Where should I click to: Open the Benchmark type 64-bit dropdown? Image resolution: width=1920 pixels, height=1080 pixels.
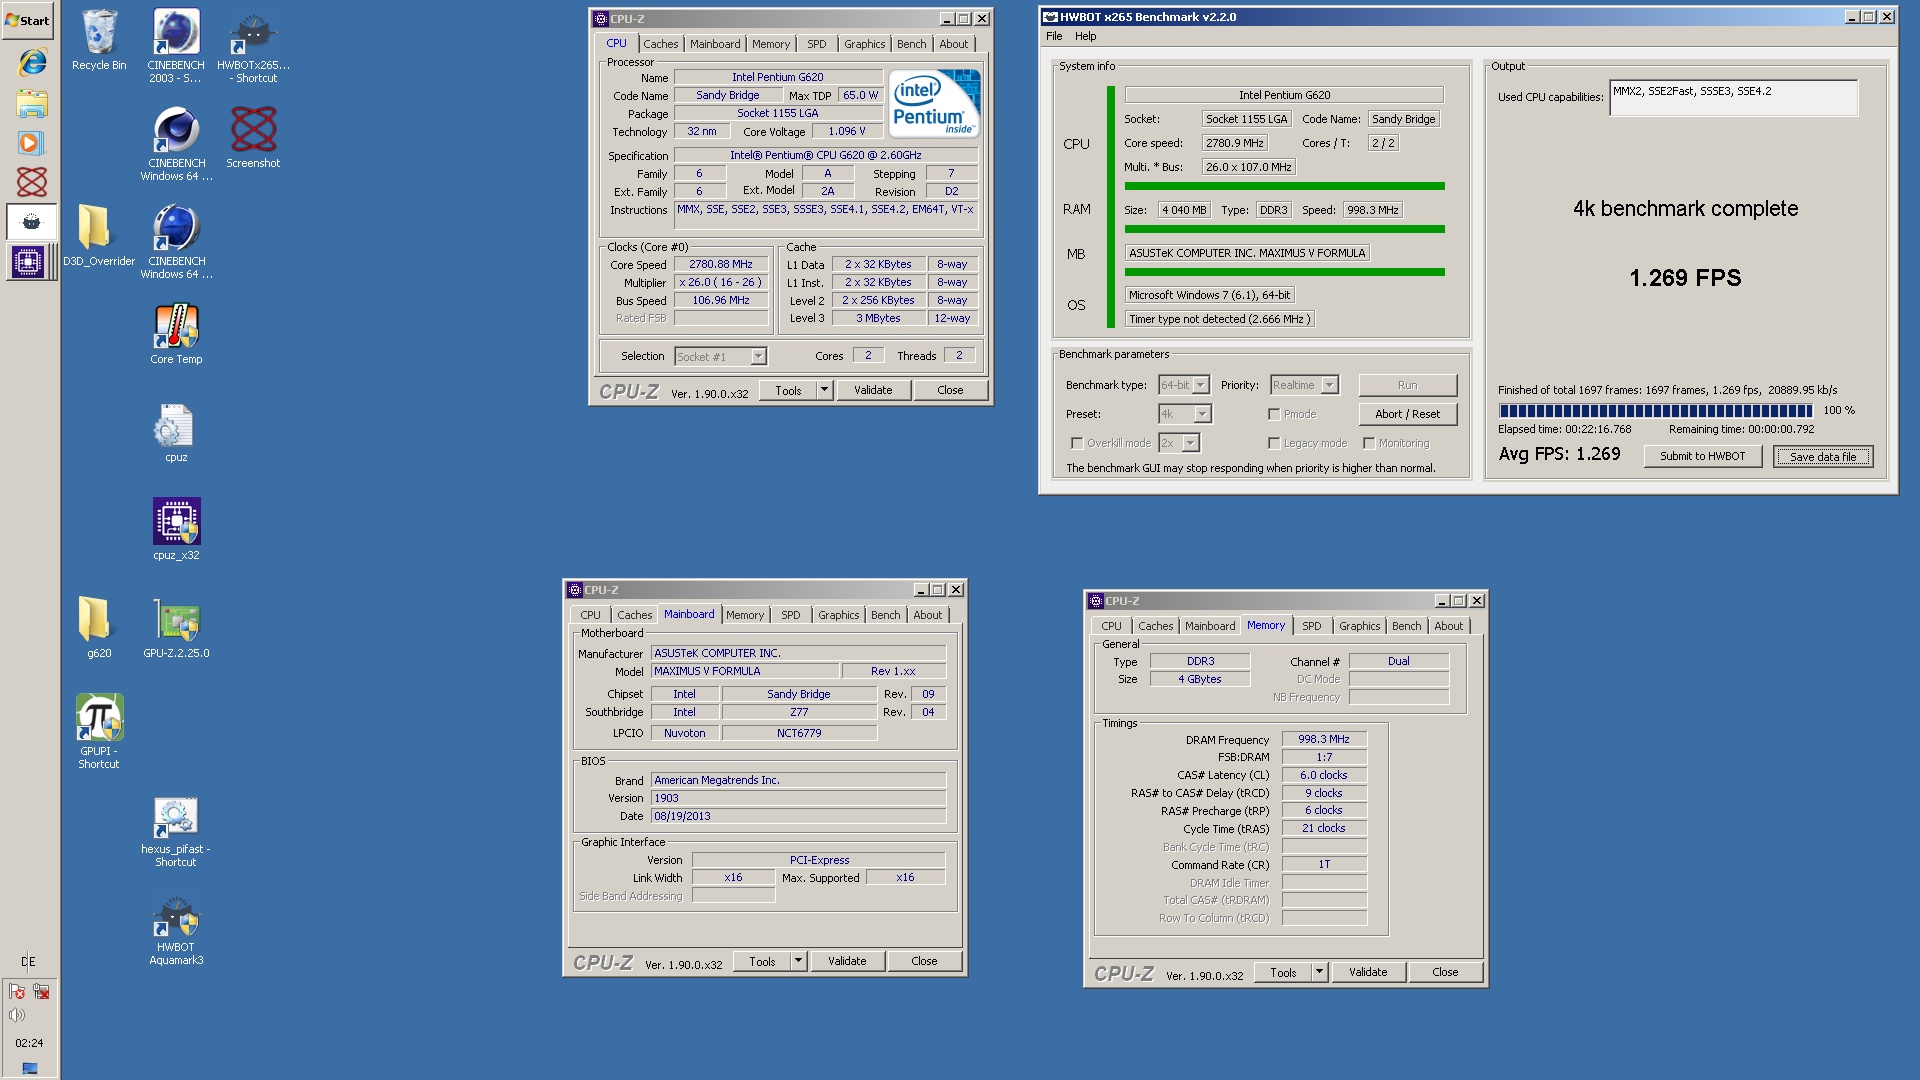(x=1184, y=385)
